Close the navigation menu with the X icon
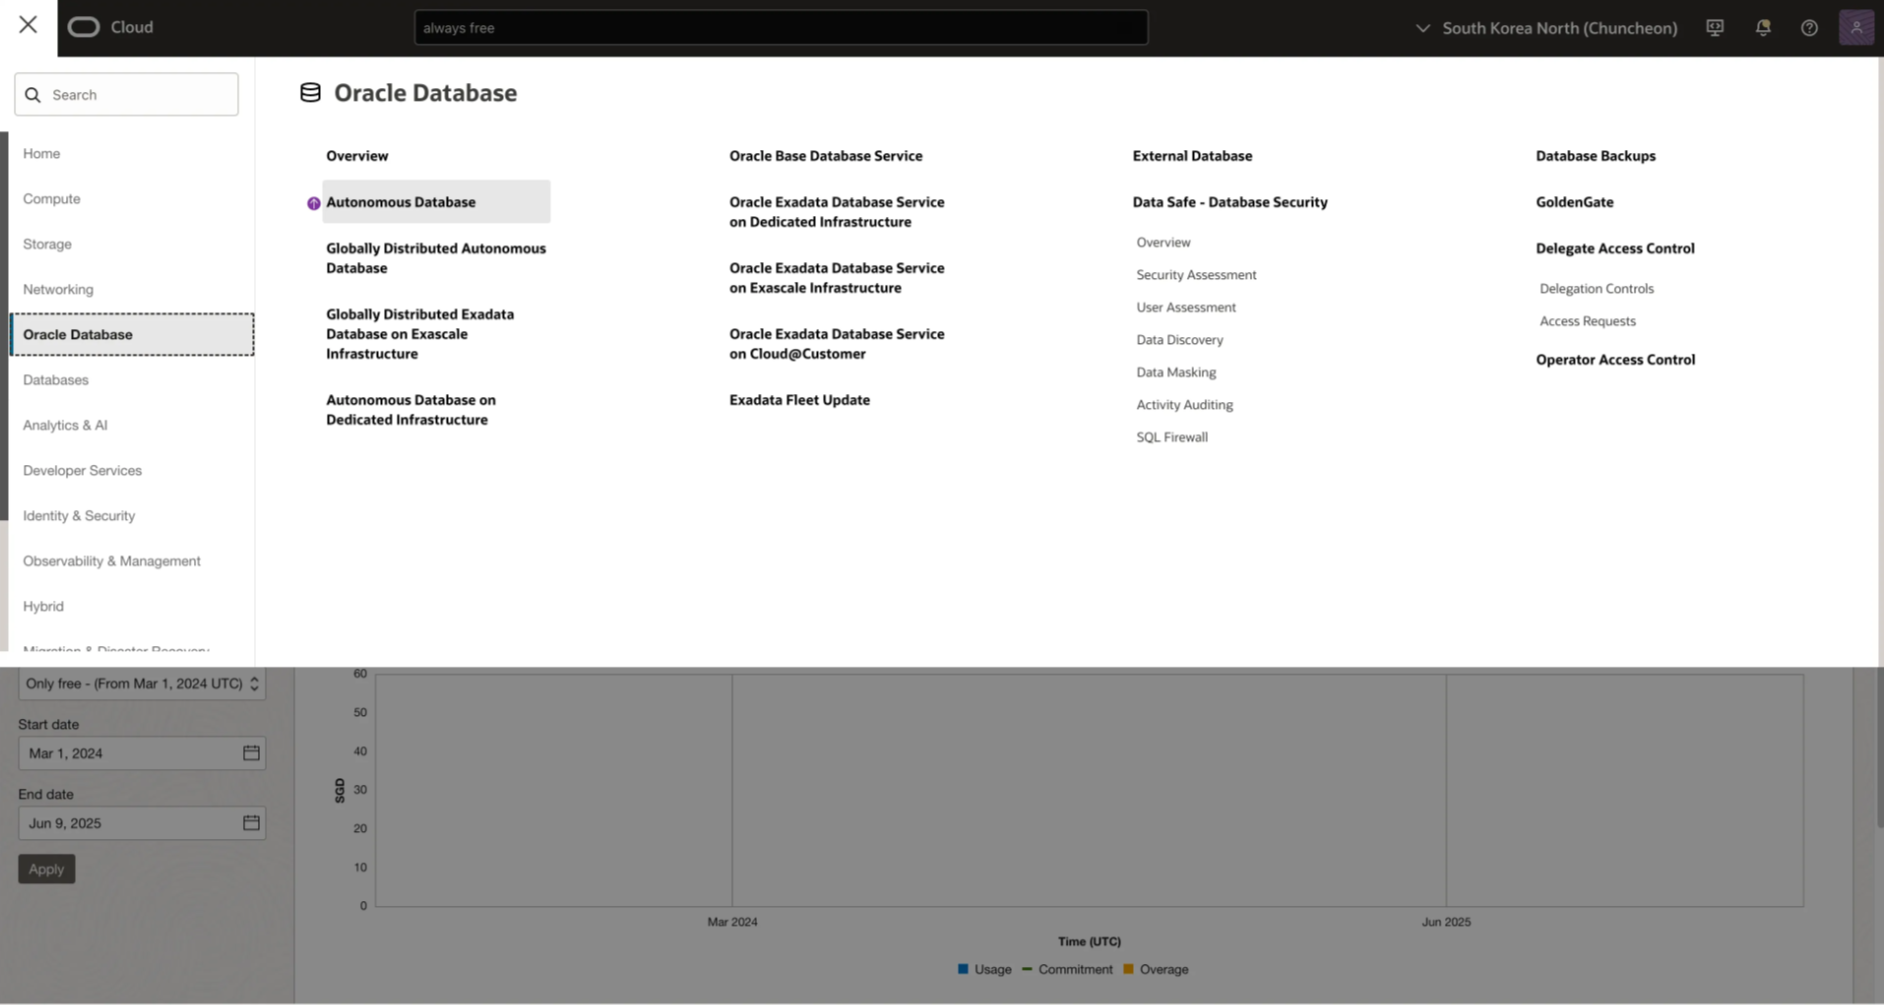 28,25
